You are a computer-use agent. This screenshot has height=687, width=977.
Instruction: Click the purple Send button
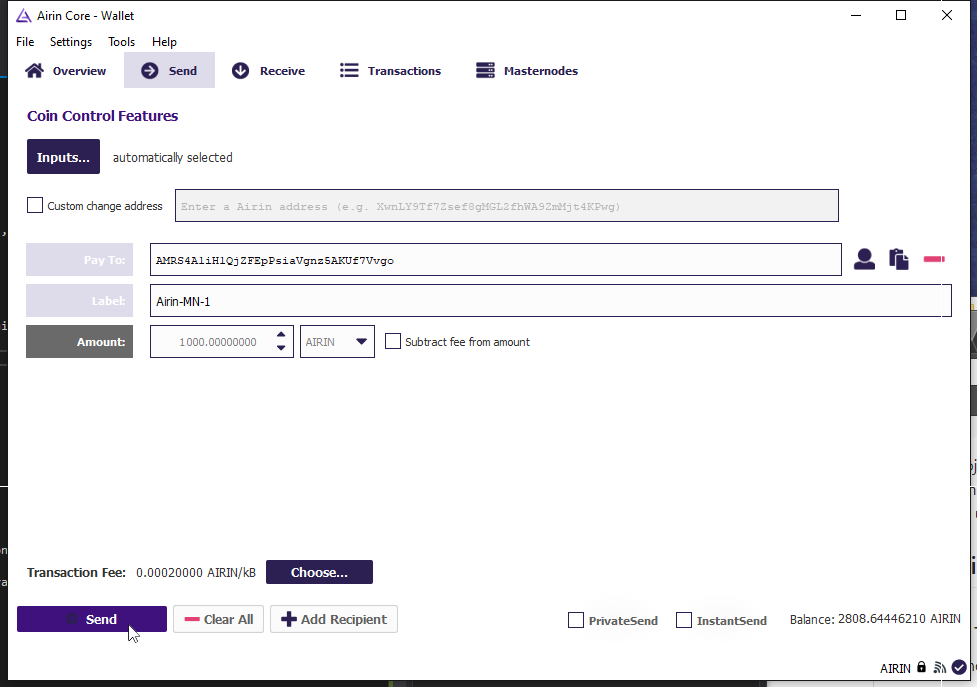(92, 619)
